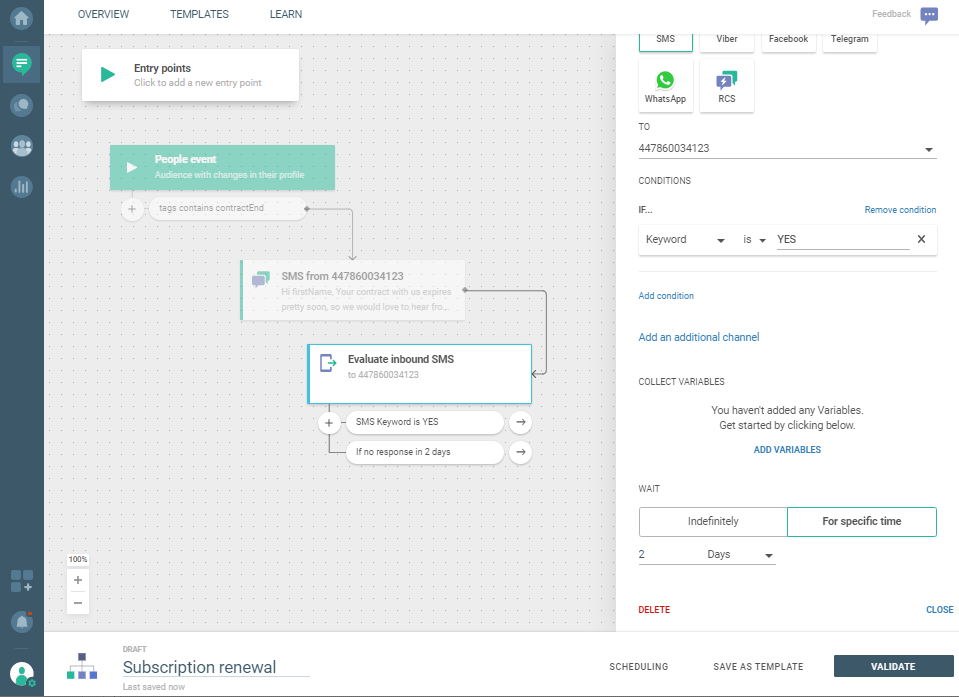Click the people audience sidebar icon

coord(21,146)
